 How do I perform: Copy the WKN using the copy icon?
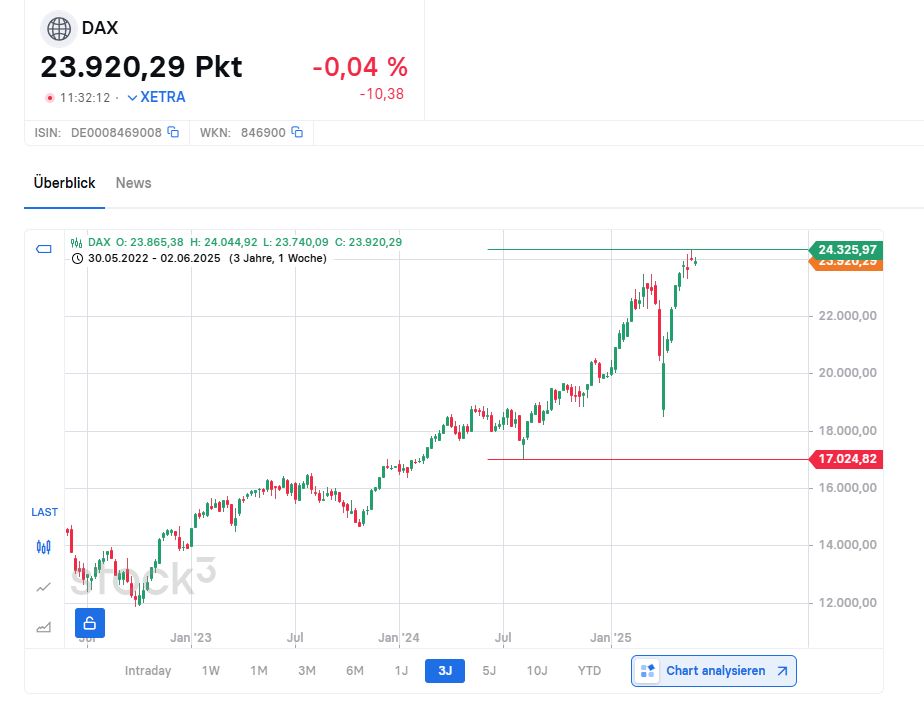pyautogui.click(x=296, y=131)
